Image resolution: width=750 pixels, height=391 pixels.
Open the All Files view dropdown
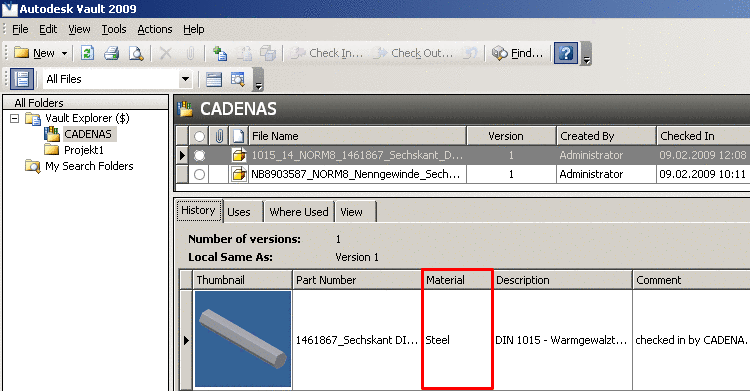pyautogui.click(x=186, y=79)
